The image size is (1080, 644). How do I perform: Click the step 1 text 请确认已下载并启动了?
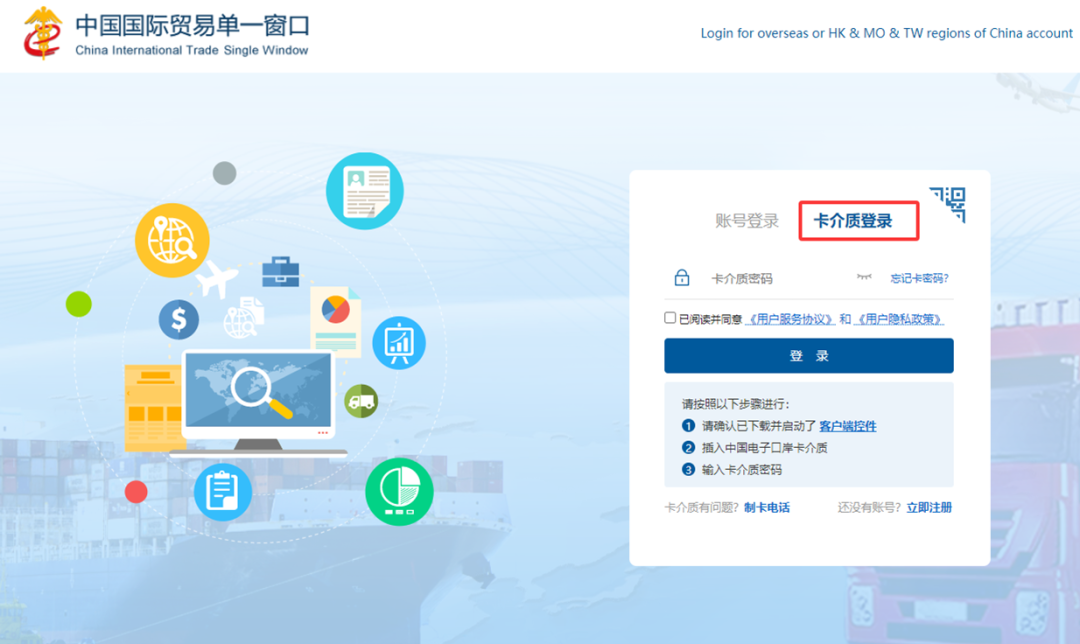759,426
